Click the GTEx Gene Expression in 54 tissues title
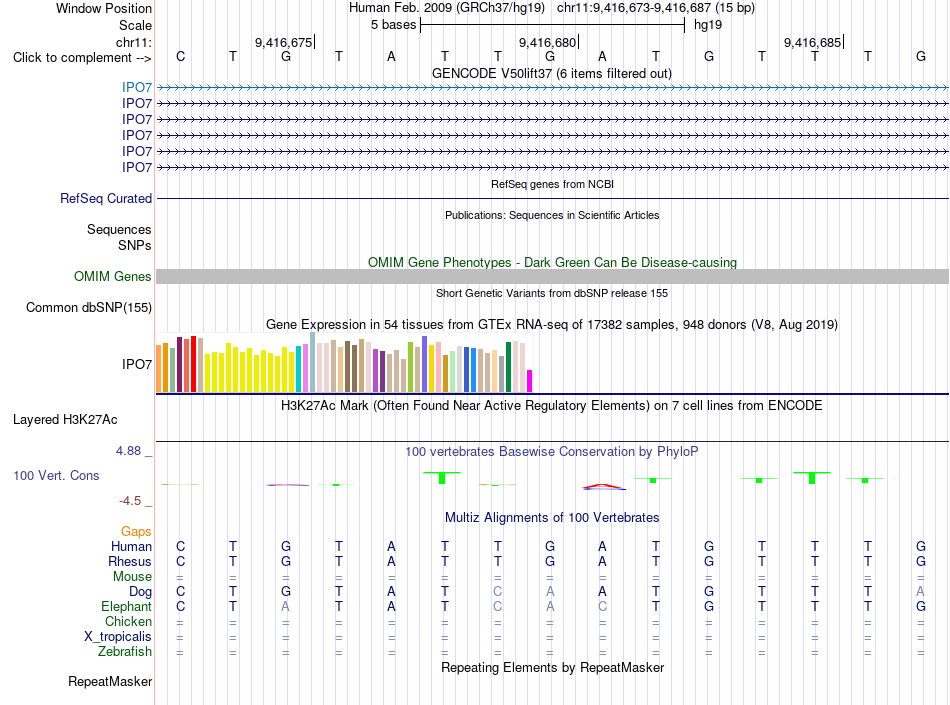The width and height of the screenshot is (950, 705). [552, 325]
